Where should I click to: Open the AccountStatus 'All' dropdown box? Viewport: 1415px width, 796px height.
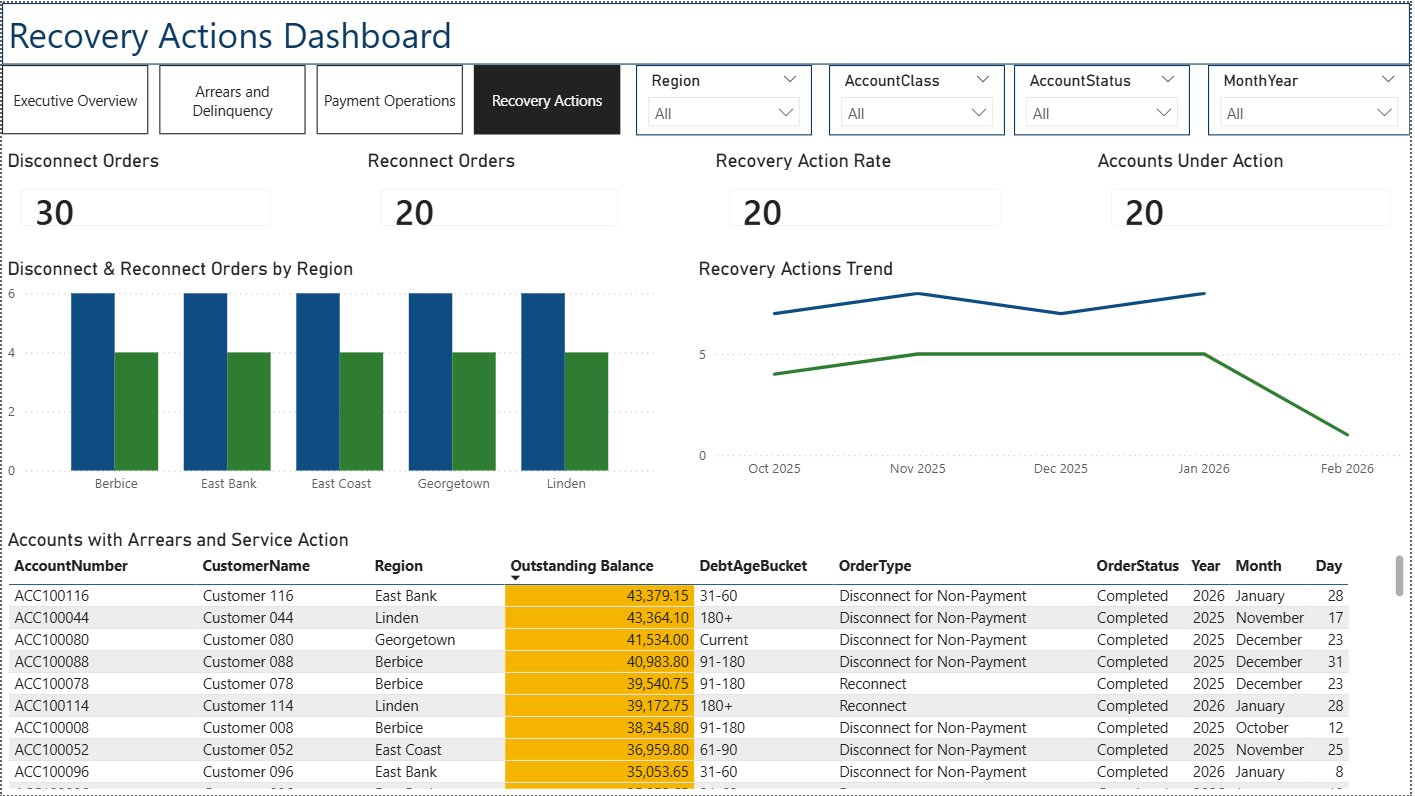click(1102, 113)
